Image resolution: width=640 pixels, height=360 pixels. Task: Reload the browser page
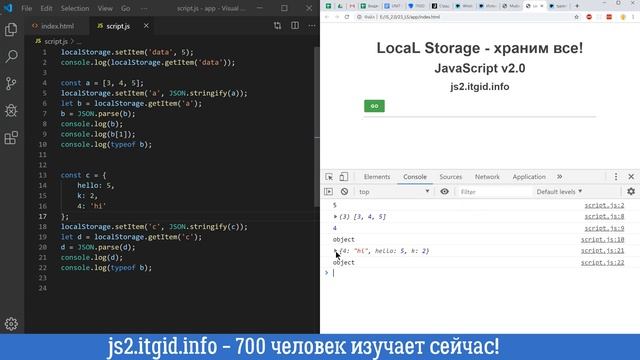(x=347, y=17)
